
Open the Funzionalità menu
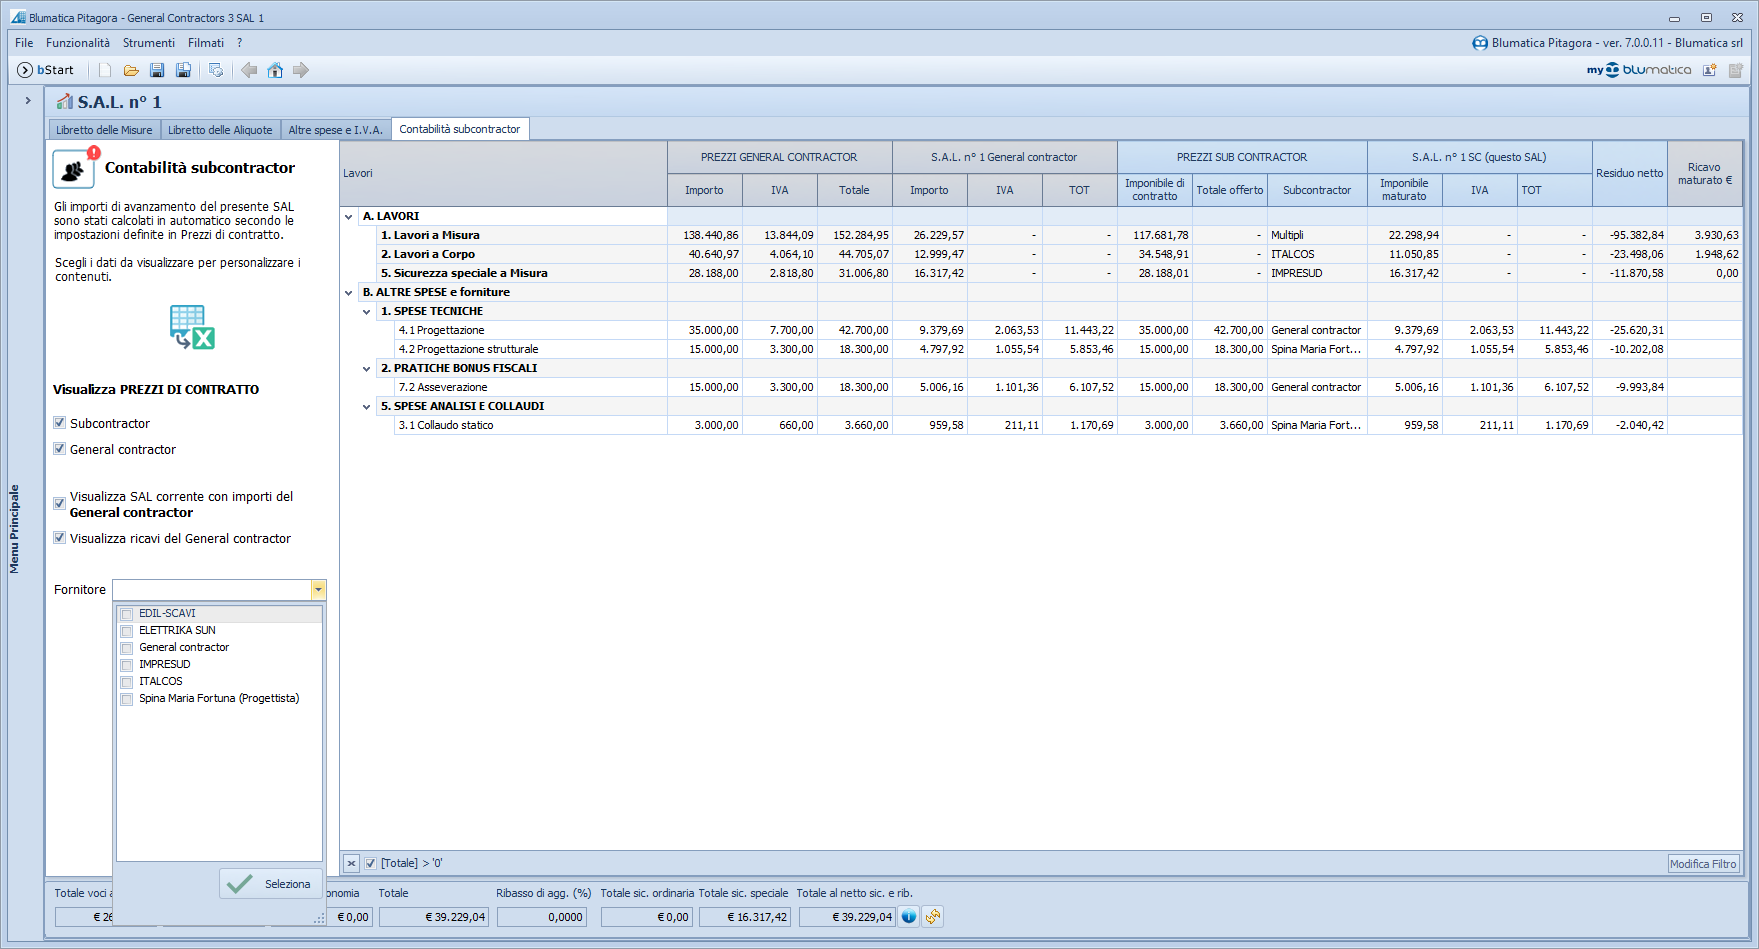tap(78, 43)
